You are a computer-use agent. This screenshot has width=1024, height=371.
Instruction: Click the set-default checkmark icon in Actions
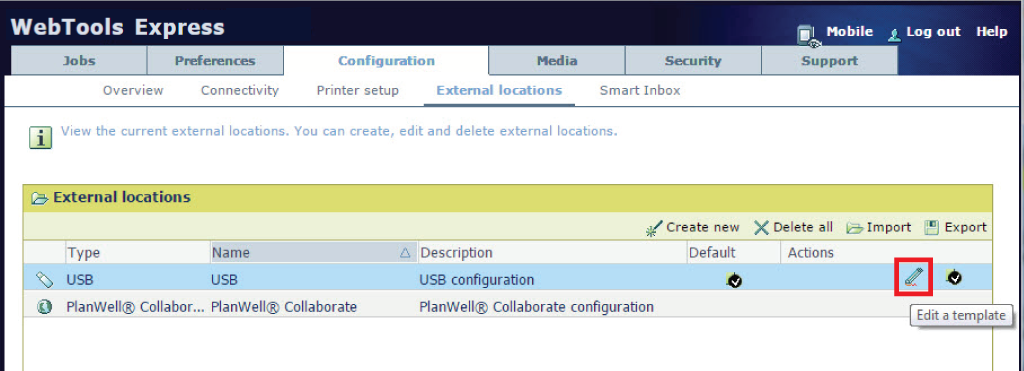[x=953, y=278]
